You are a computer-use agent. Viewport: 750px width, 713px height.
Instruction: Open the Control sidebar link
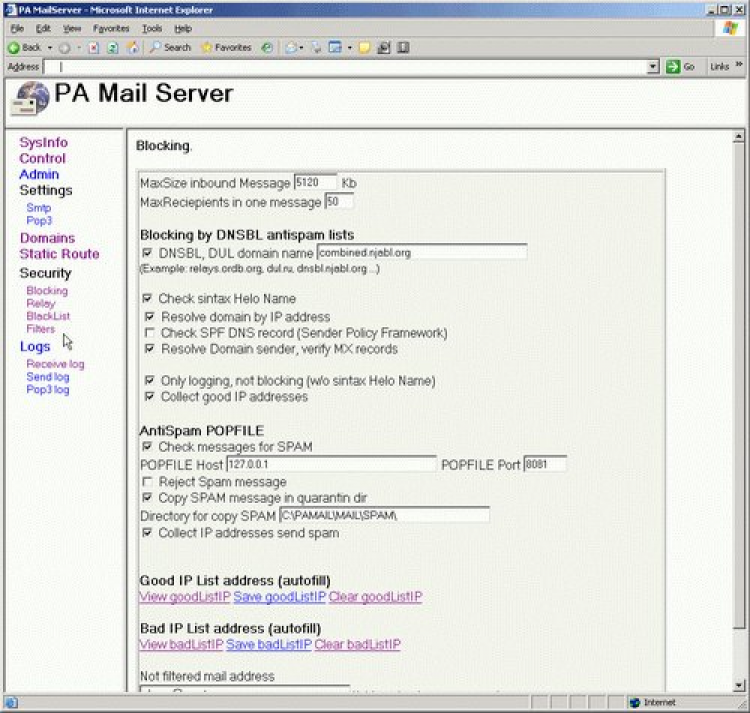42,158
